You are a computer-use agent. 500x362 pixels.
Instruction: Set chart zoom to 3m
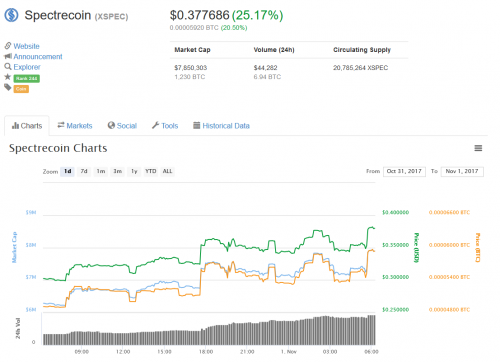tap(117, 171)
